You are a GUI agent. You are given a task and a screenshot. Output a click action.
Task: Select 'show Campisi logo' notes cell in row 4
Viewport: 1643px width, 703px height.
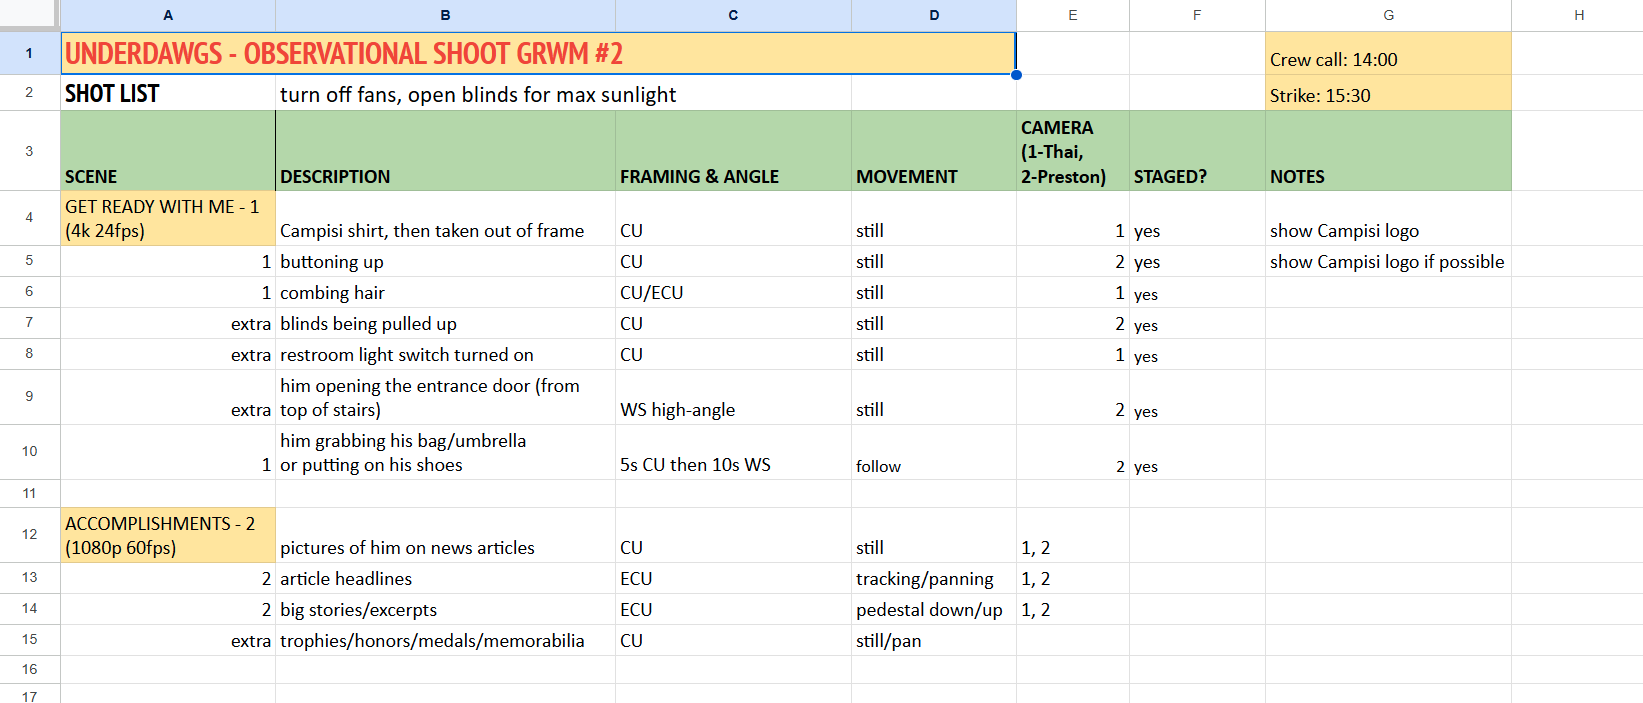click(1388, 218)
